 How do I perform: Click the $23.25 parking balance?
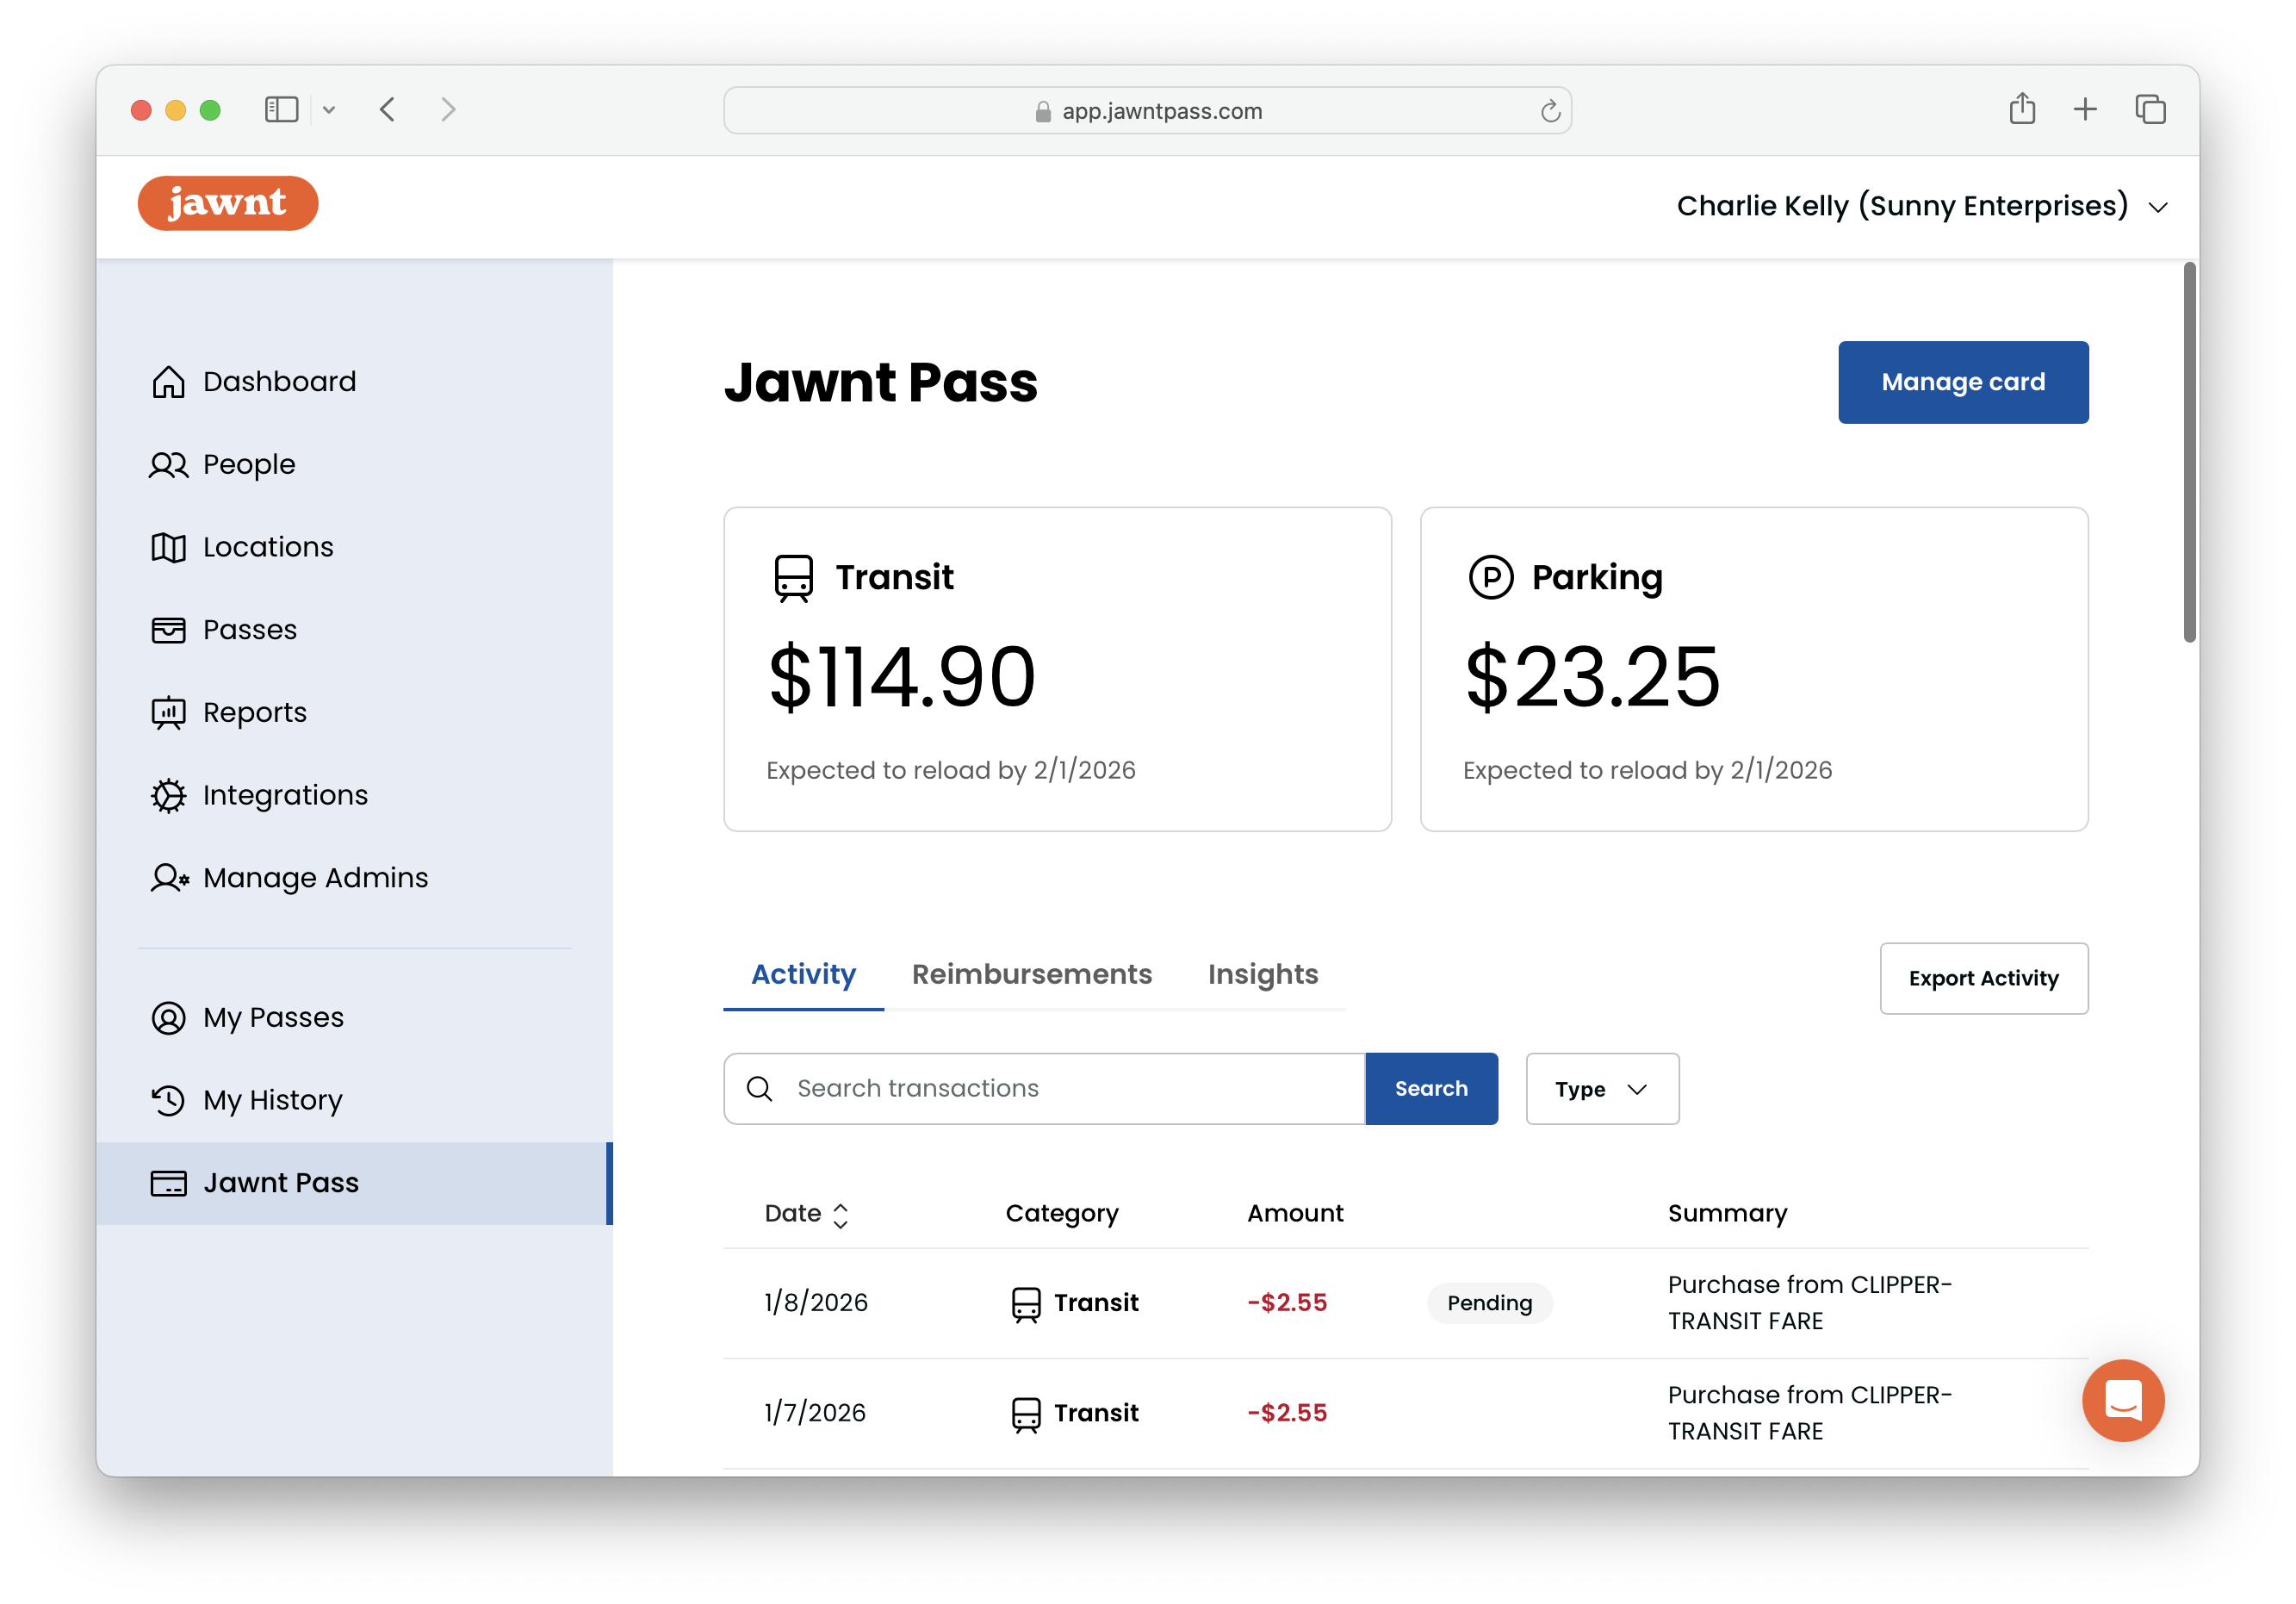[1592, 678]
